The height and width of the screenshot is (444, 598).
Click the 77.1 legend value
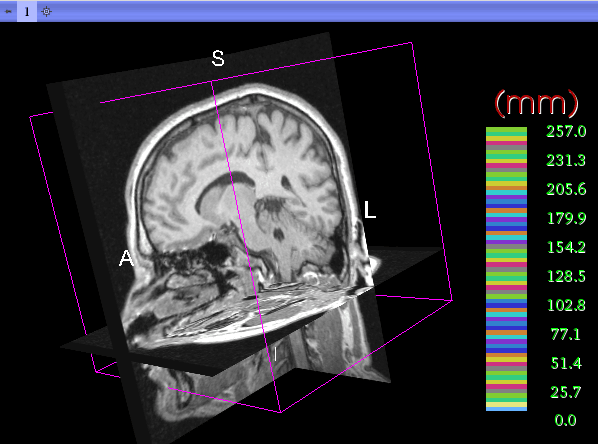click(566, 334)
